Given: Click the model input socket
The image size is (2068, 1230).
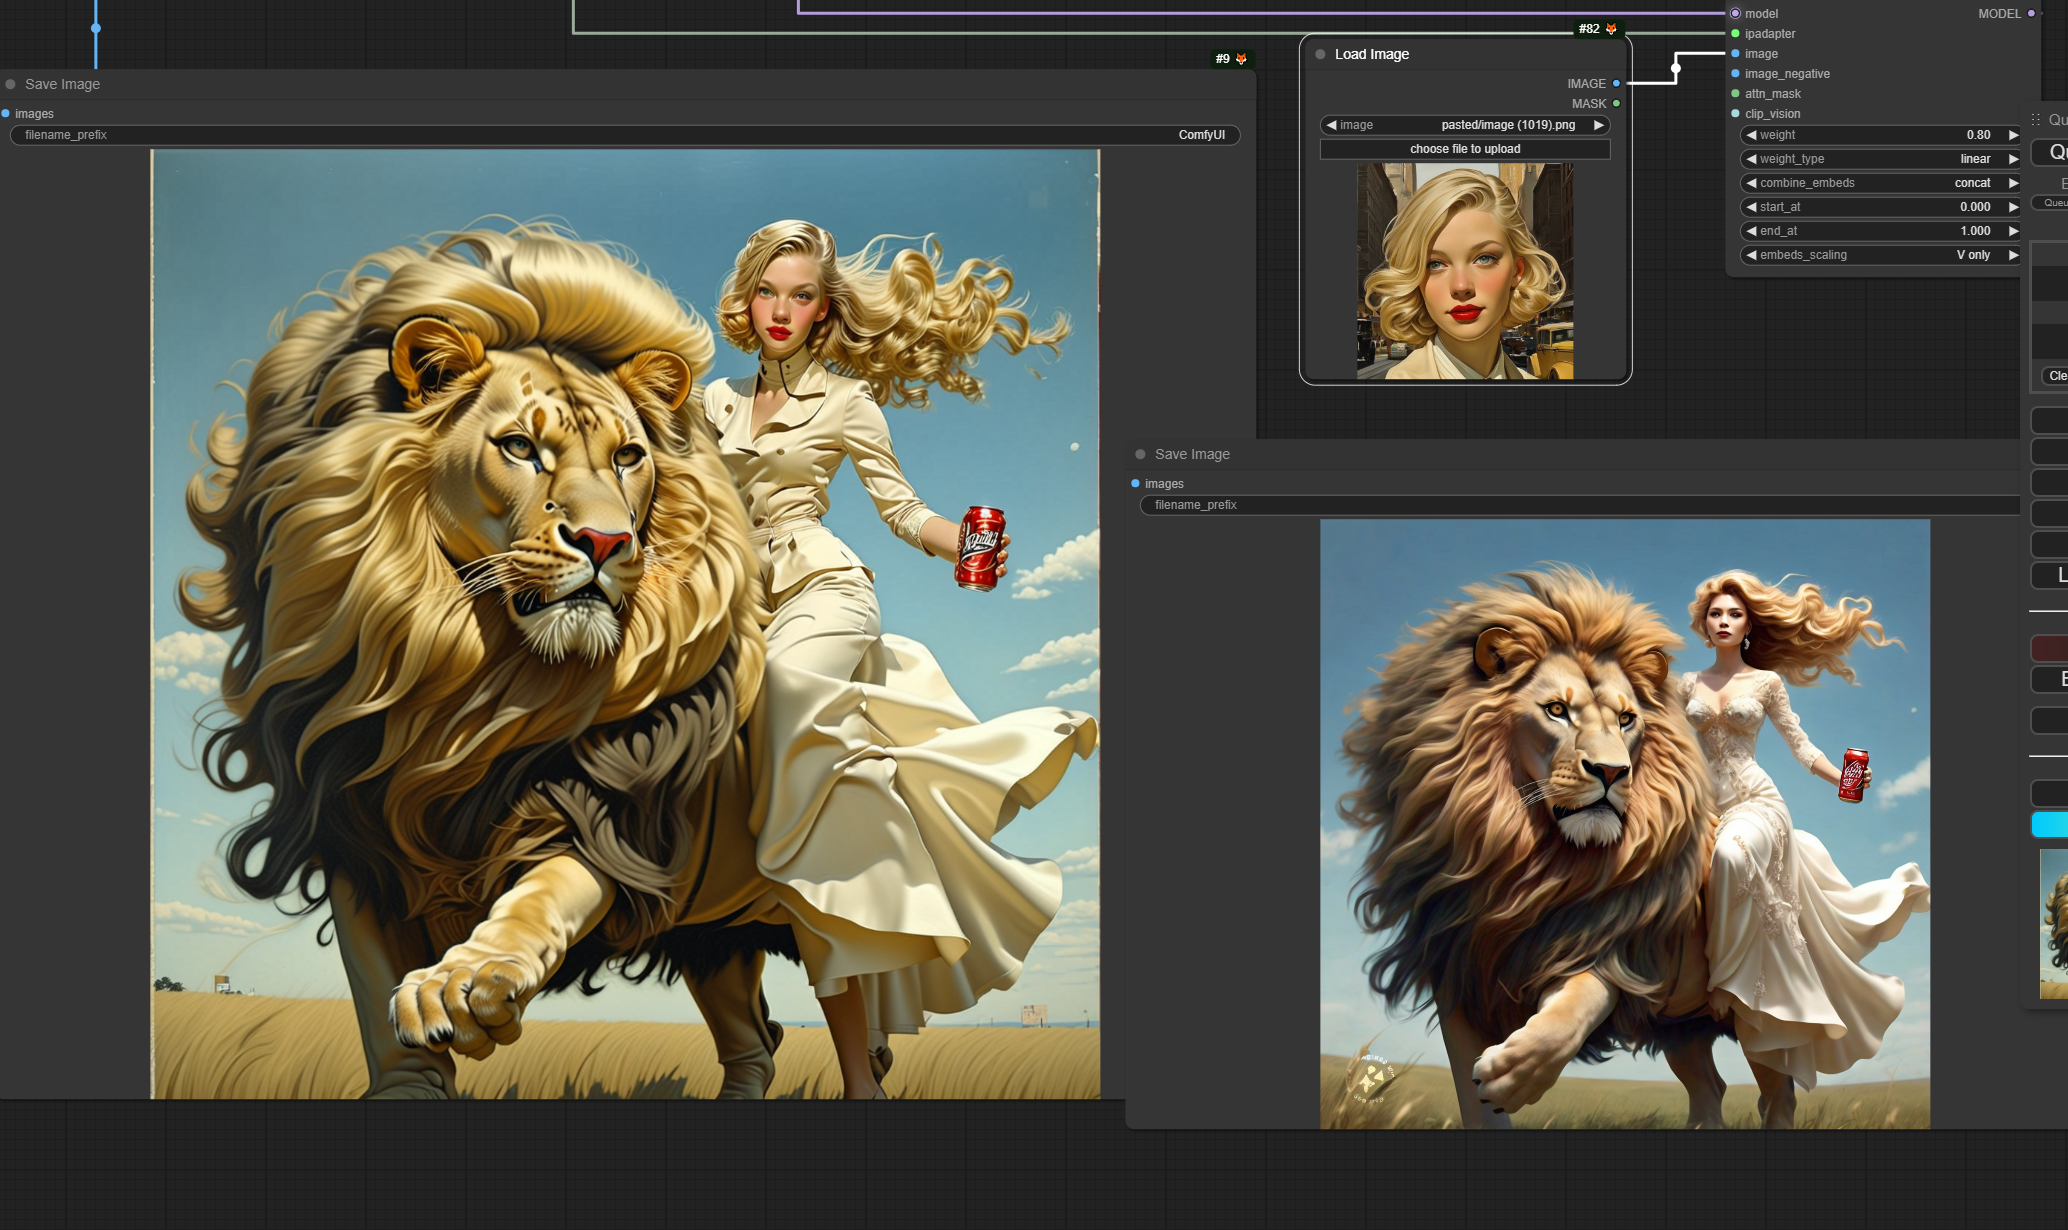Looking at the screenshot, I should pyautogui.click(x=1735, y=14).
